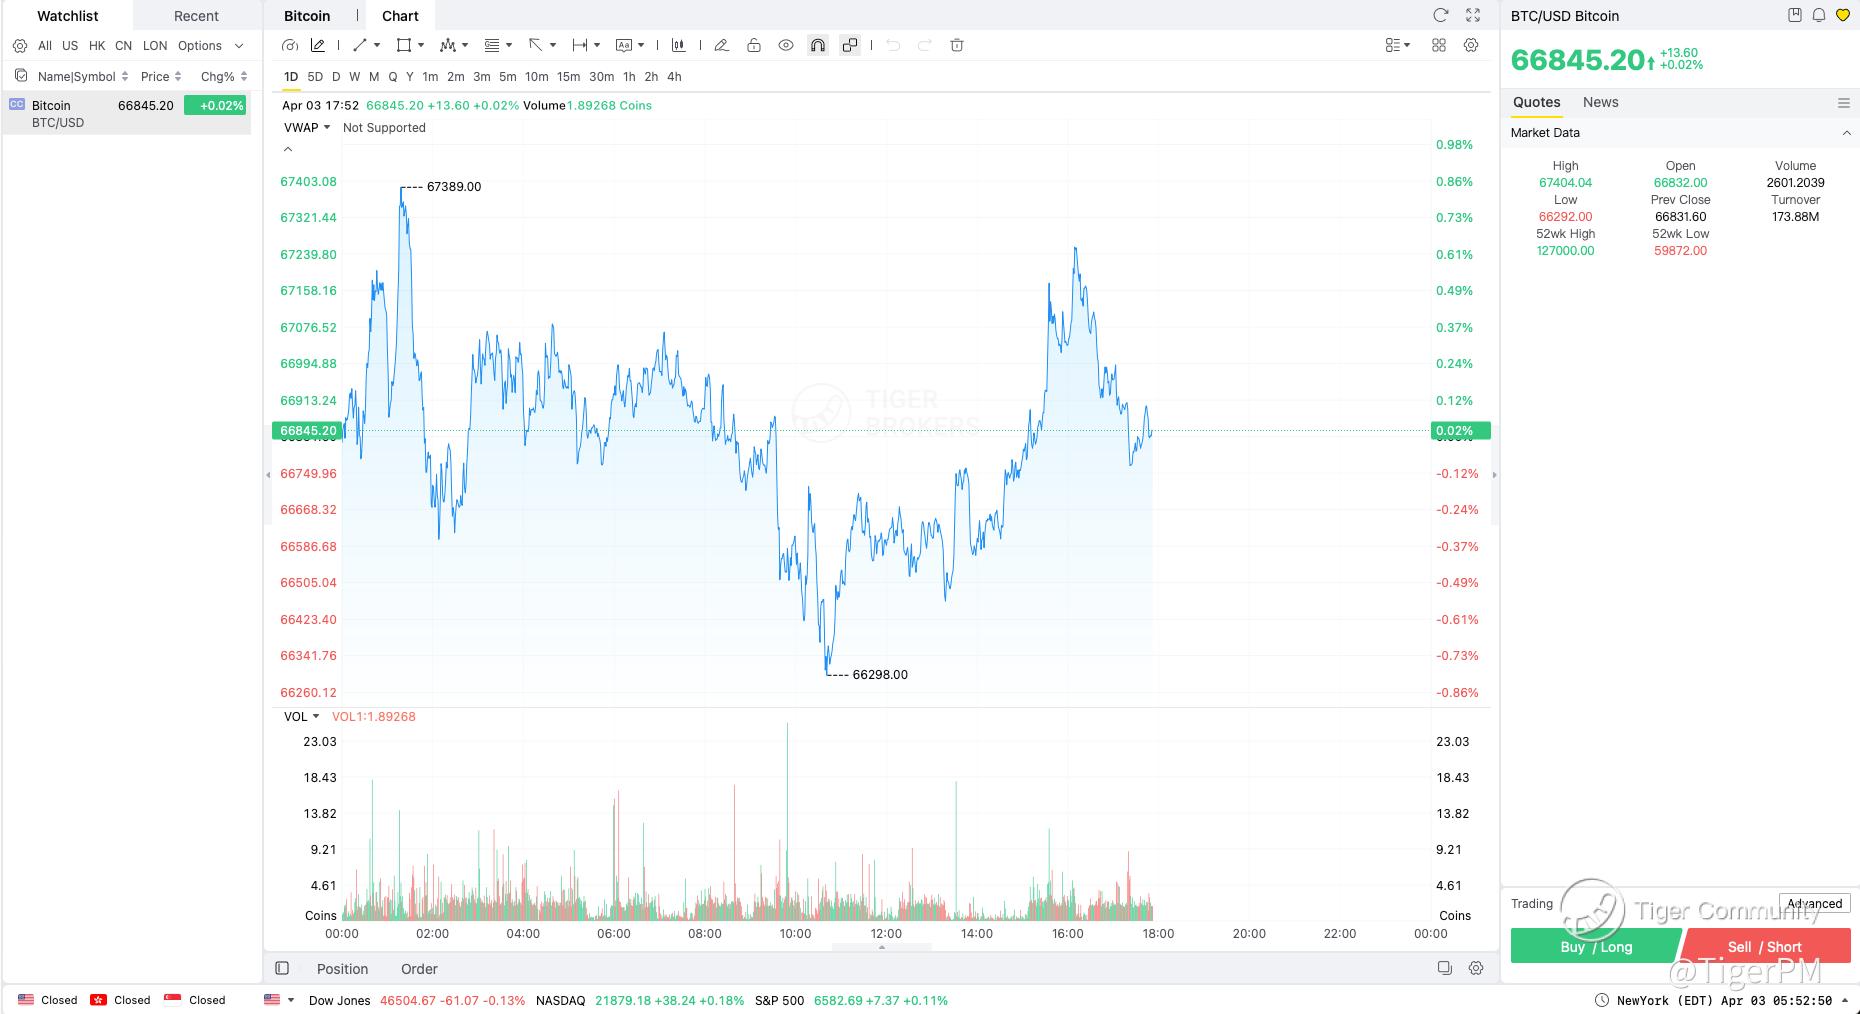This screenshot has width=1860, height=1014.
Task: Open the VWAP indicator dropdown
Action: (307, 127)
